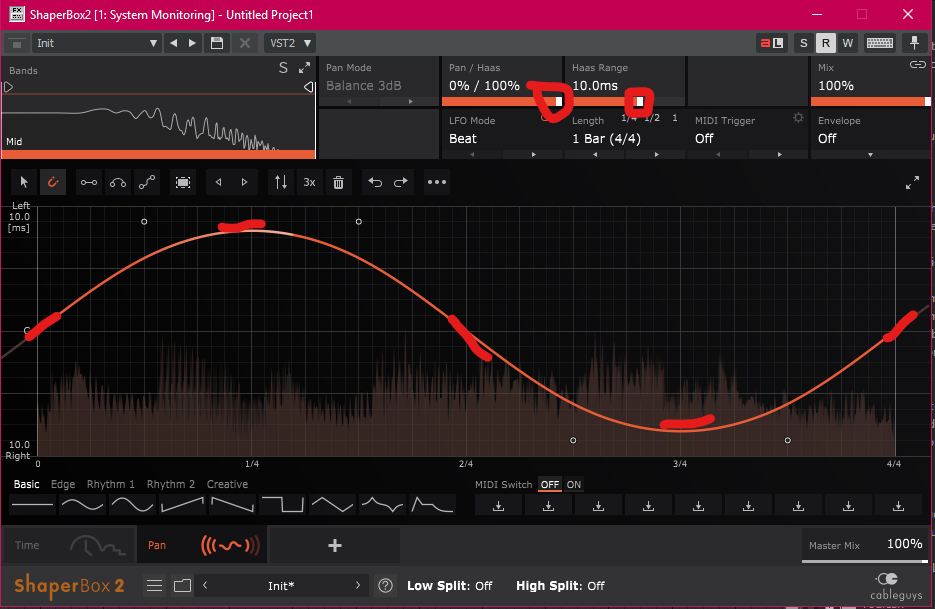Select the Pan shaper tab
Viewport: 935px width, 609px height.
(x=202, y=545)
